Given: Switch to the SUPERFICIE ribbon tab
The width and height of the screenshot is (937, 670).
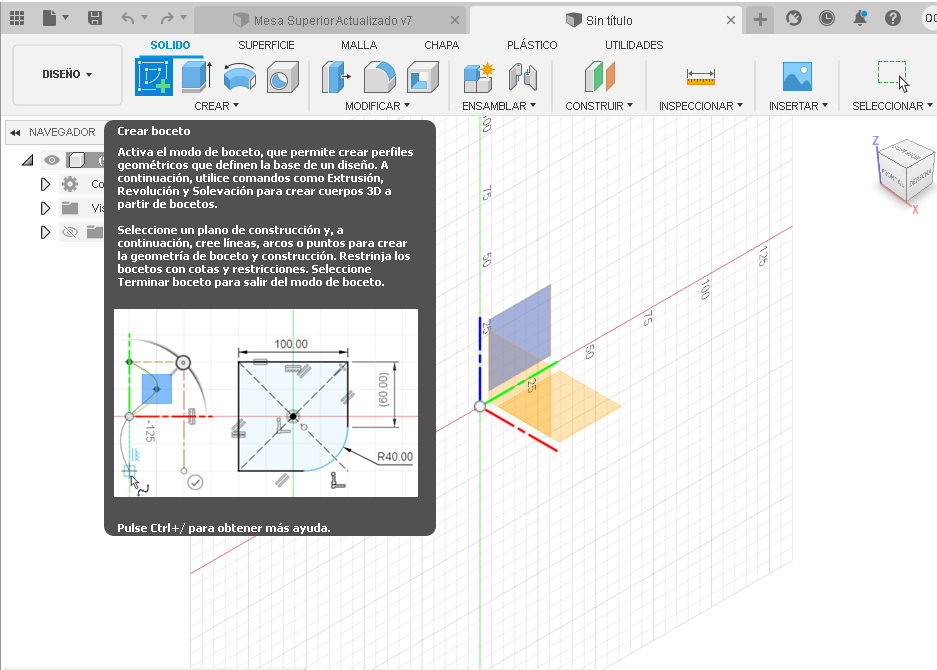Looking at the screenshot, I should [267, 45].
